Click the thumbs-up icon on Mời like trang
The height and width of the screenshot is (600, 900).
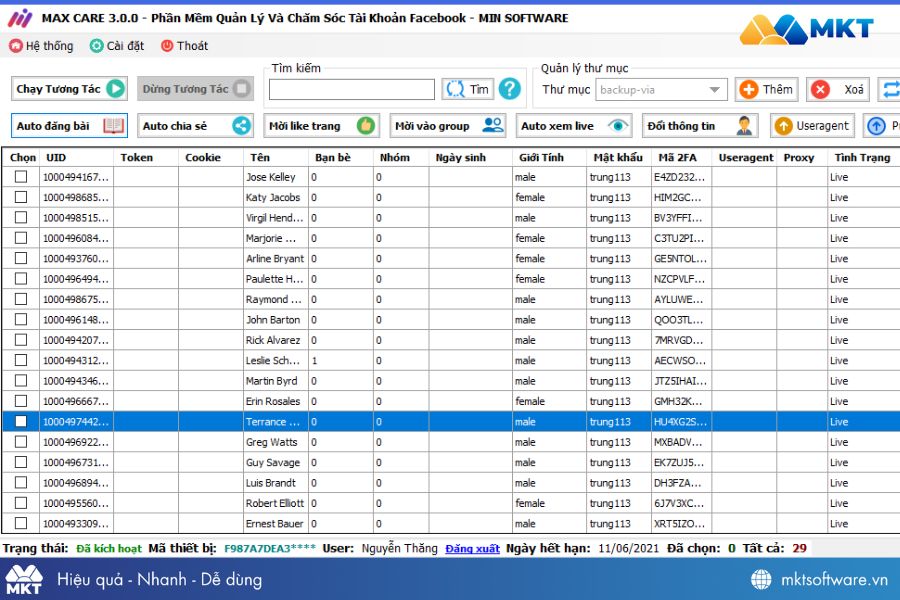click(x=366, y=126)
